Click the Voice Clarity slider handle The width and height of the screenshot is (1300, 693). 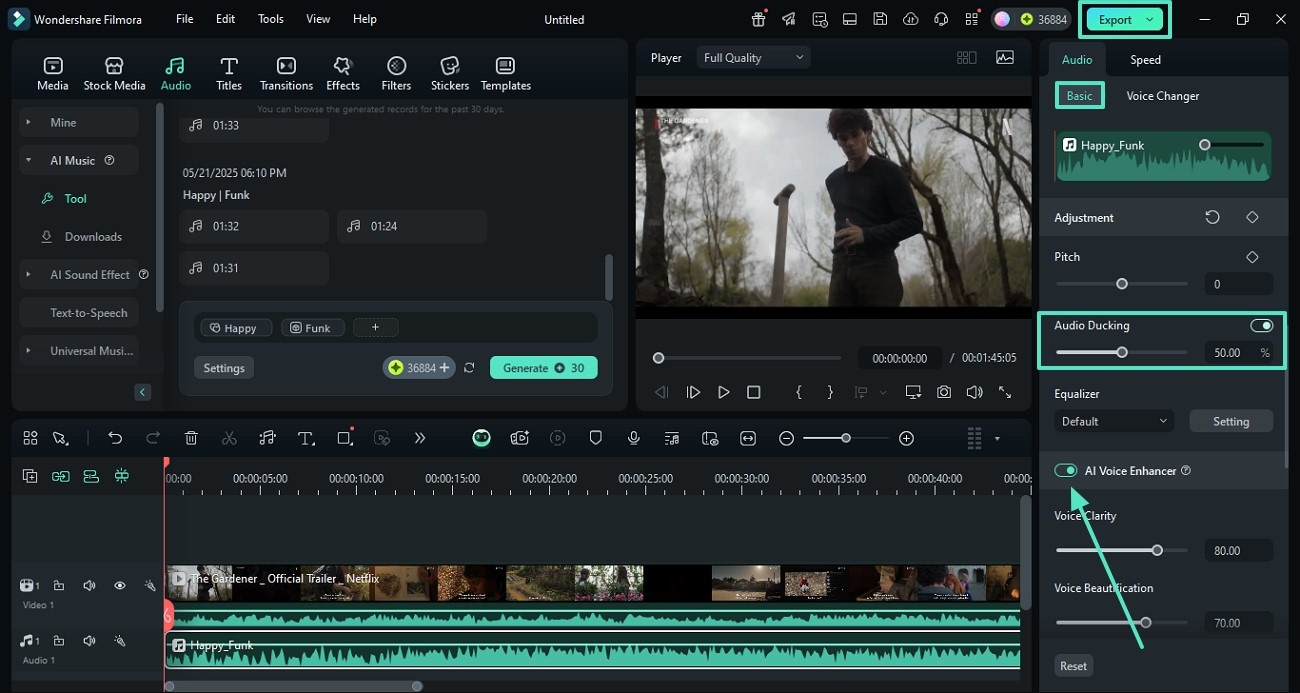pyautogui.click(x=1157, y=550)
